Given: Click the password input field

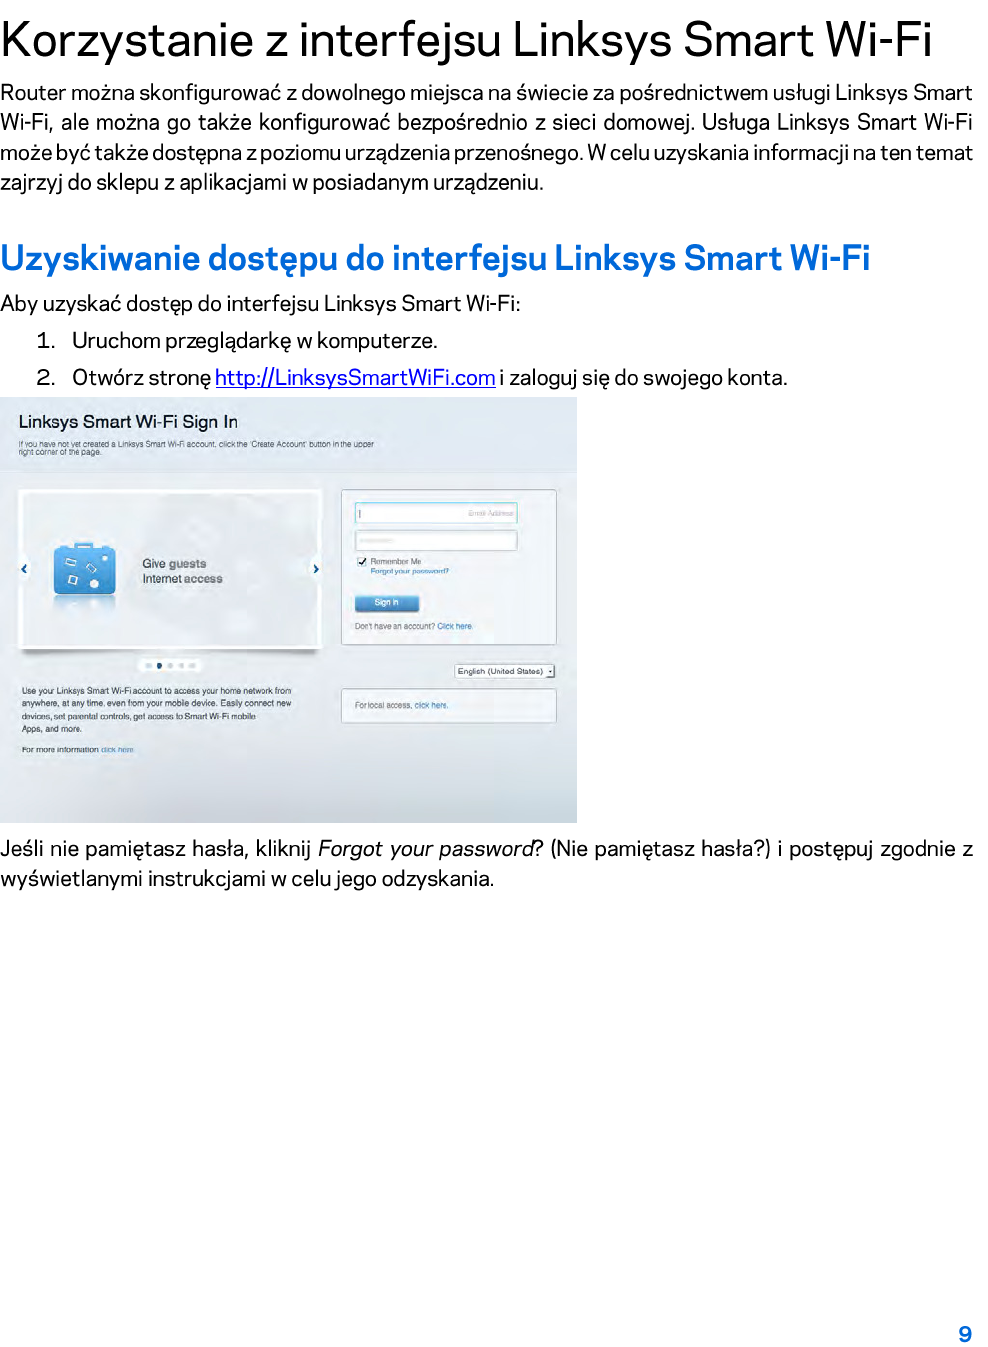Looking at the screenshot, I should pos(436,540).
